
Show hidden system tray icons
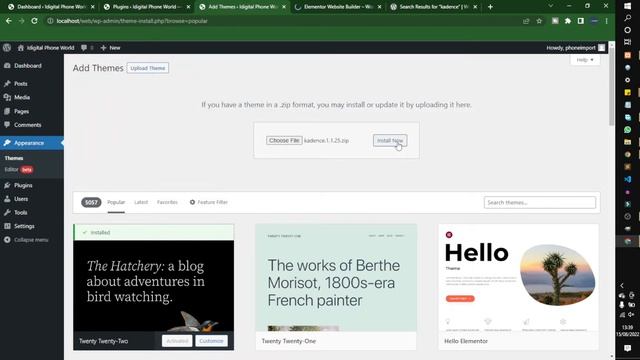pos(622,286)
